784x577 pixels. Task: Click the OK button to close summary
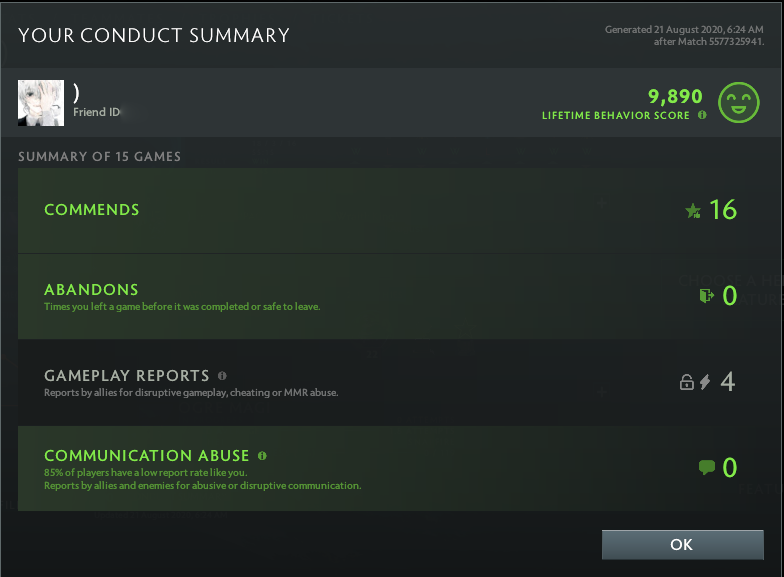682,544
